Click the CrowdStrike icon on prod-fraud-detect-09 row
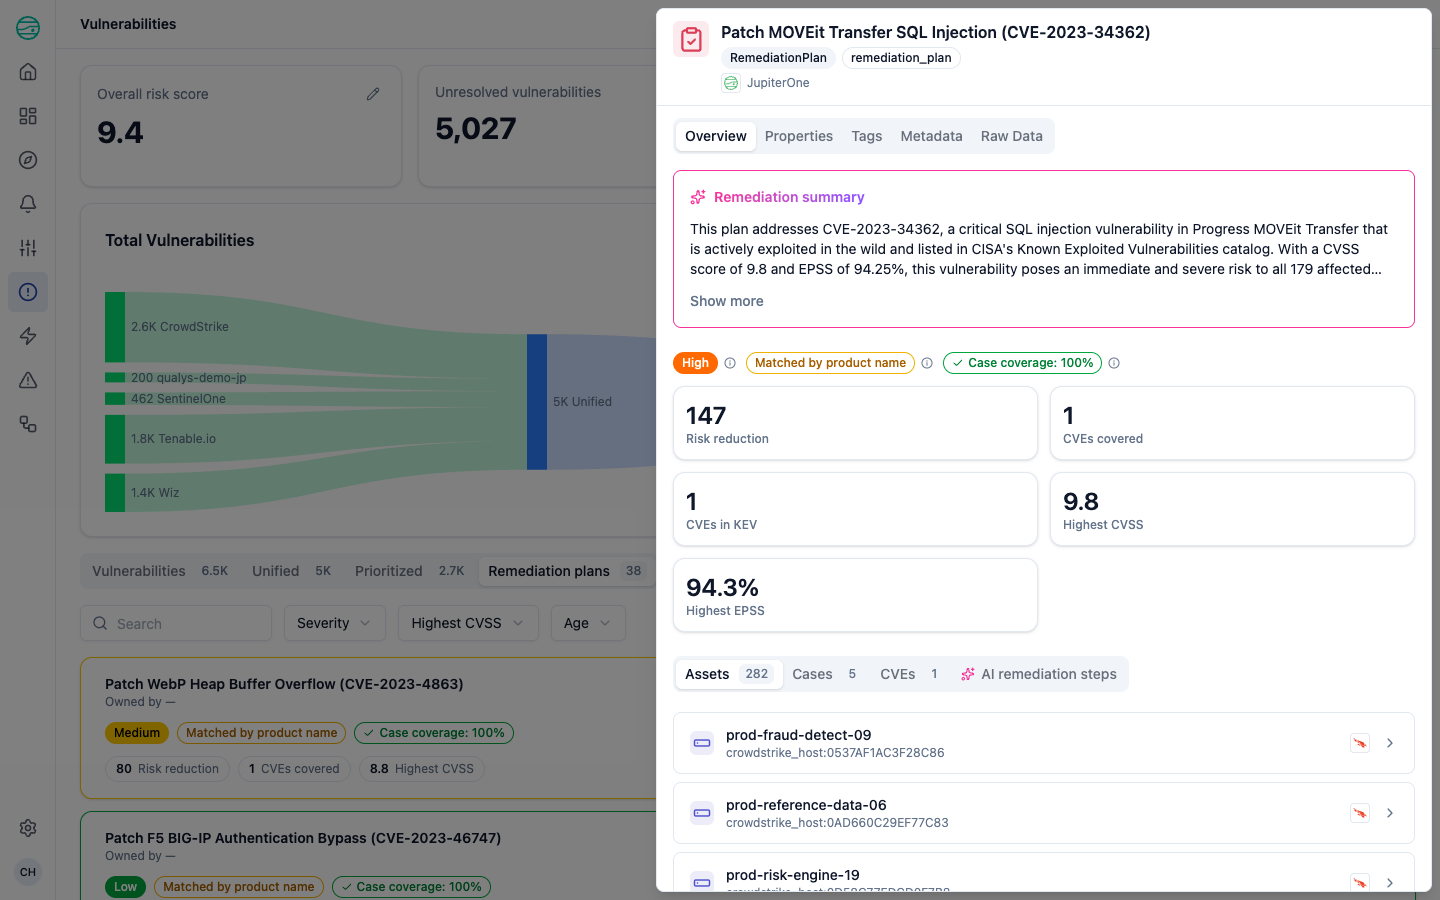Screen dimensions: 1440x900 (x=1360, y=743)
